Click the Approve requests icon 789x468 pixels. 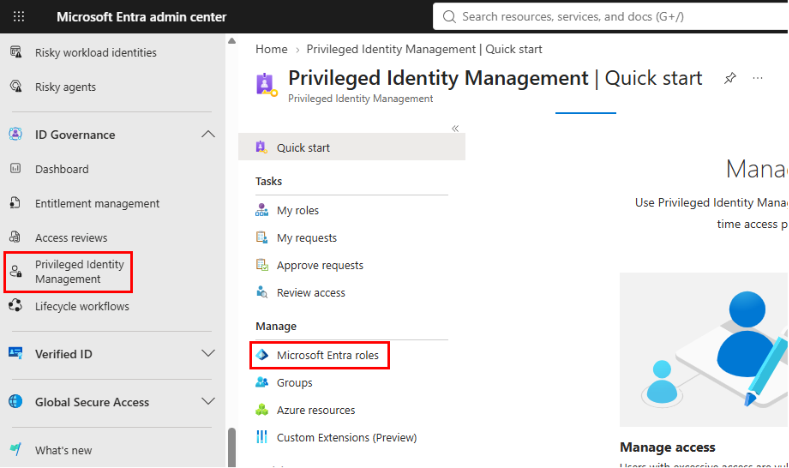(x=262, y=265)
